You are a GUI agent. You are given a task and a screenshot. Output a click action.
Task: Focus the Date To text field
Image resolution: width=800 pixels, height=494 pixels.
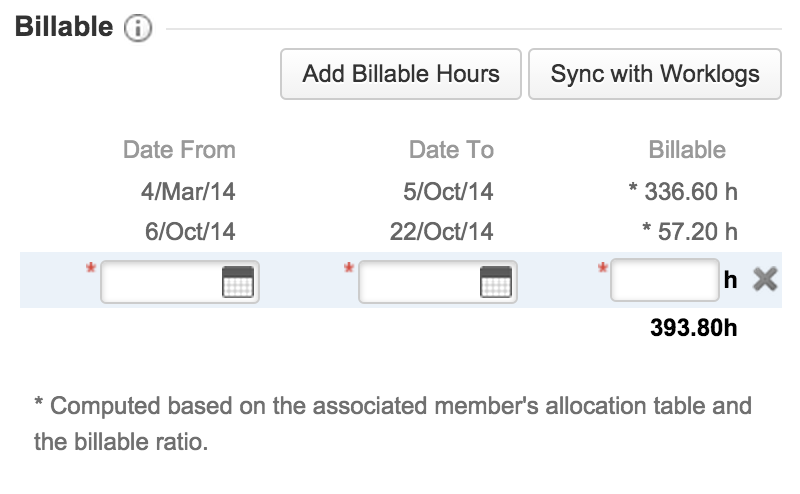click(420, 283)
